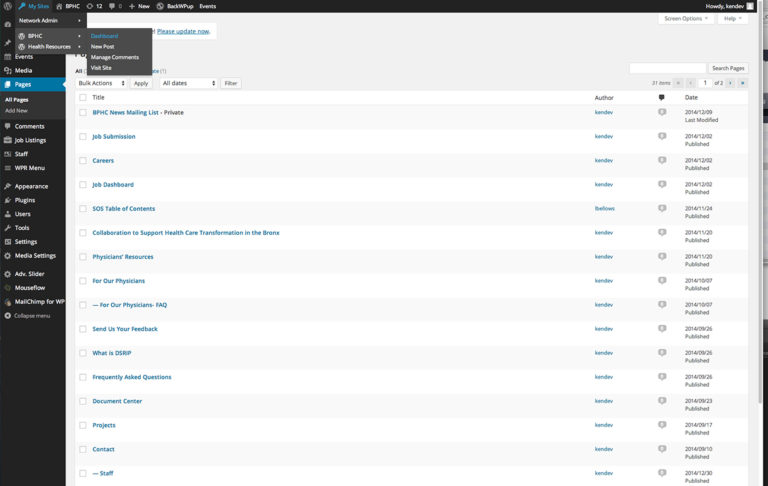Click comment bubble for Job Submission row
Screen dimensions: 768x486
coord(661,136)
